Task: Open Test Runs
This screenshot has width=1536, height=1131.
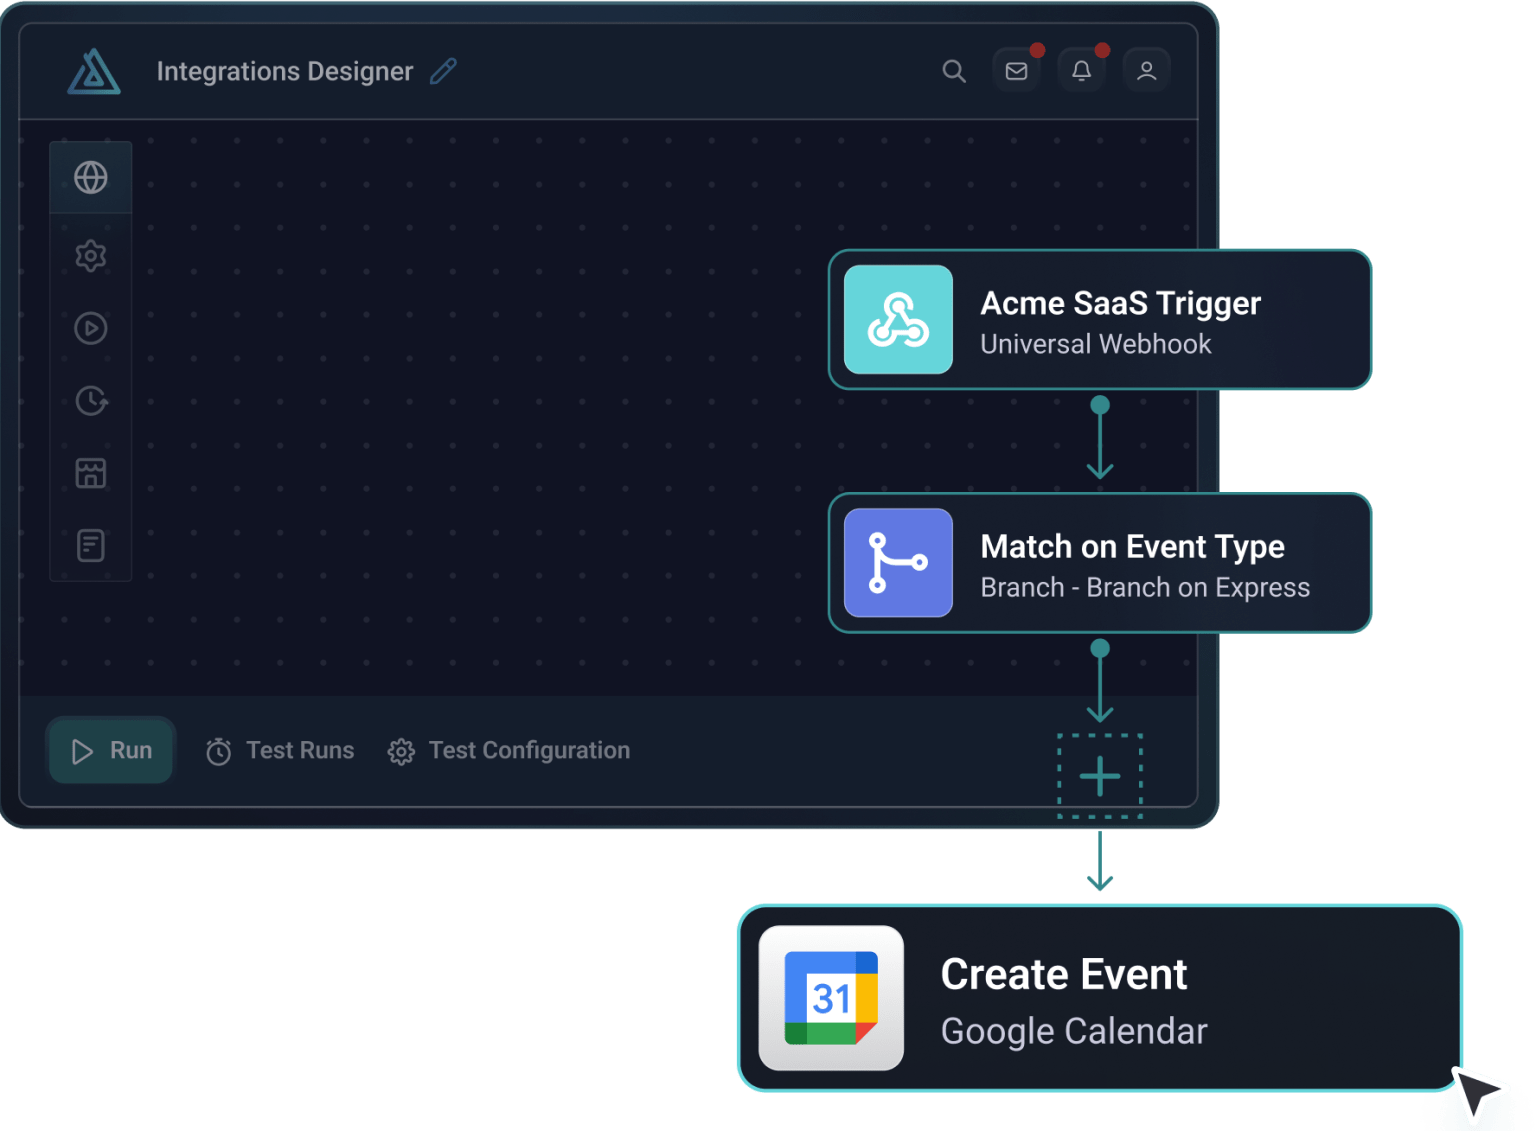Action: coord(280,751)
